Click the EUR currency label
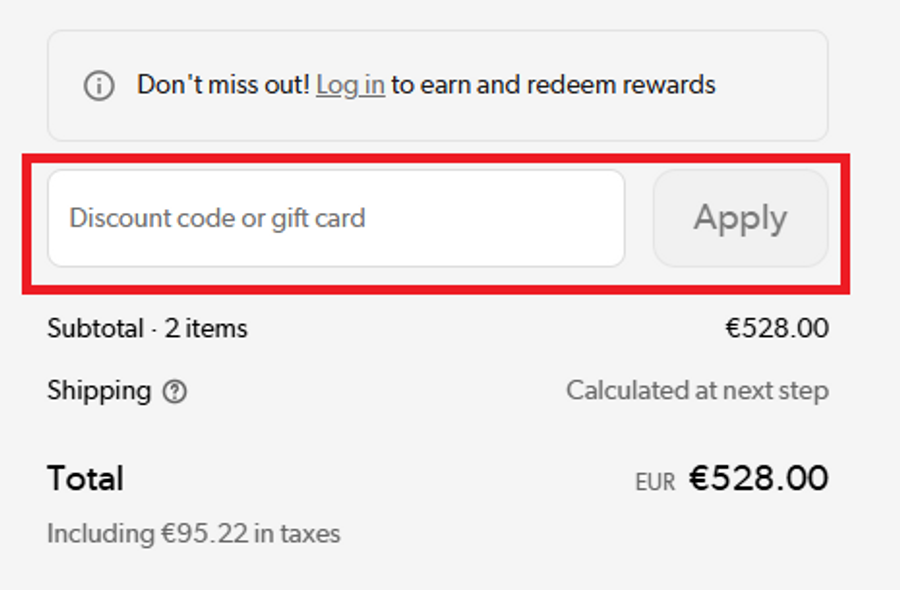Image resolution: width=900 pixels, height=590 pixels. click(655, 482)
